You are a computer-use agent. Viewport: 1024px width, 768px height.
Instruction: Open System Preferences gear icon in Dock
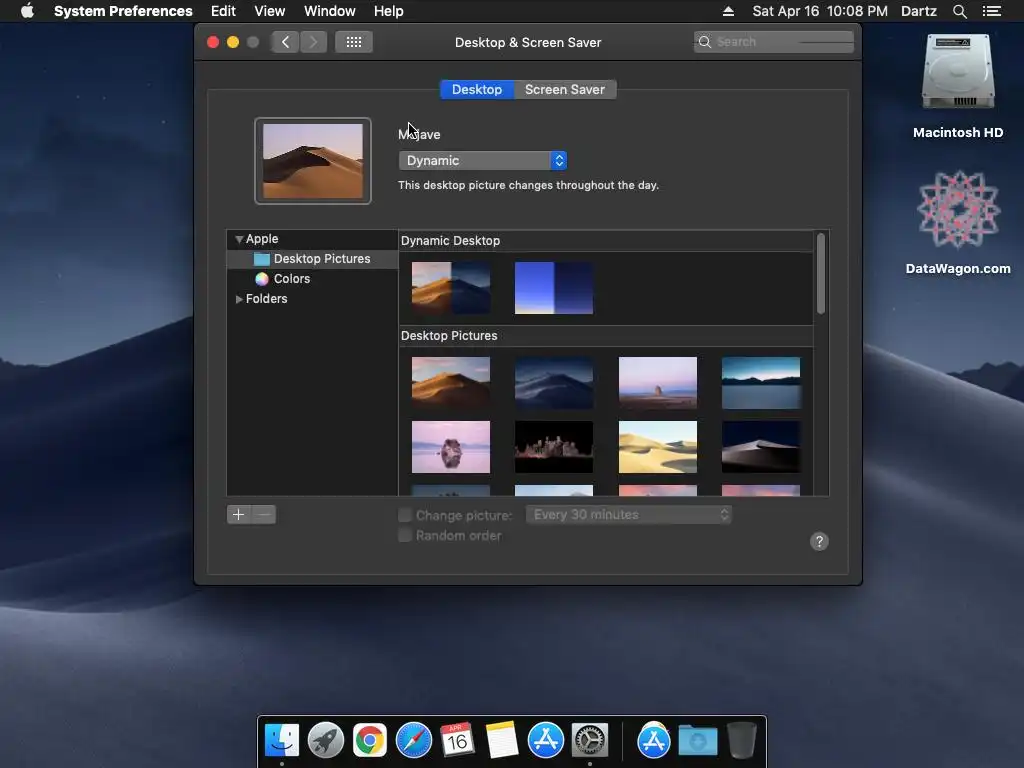coord(590,740)
